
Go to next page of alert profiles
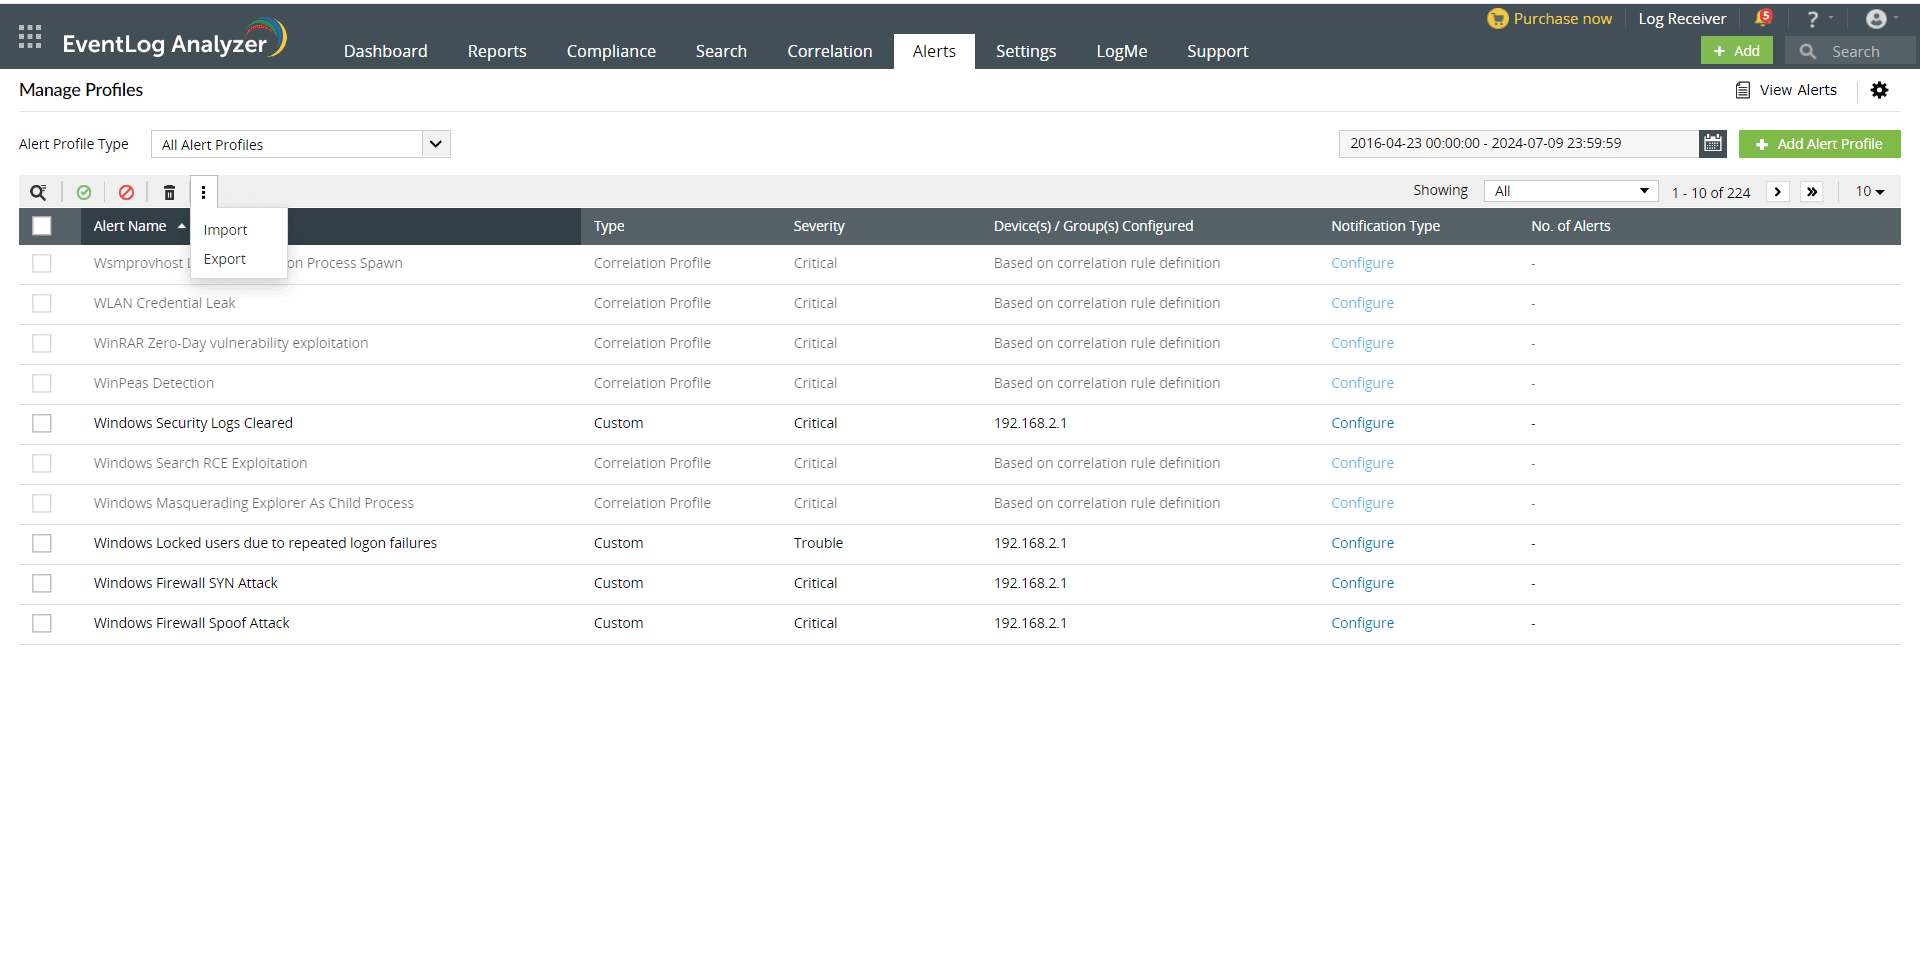(1778, 191)
